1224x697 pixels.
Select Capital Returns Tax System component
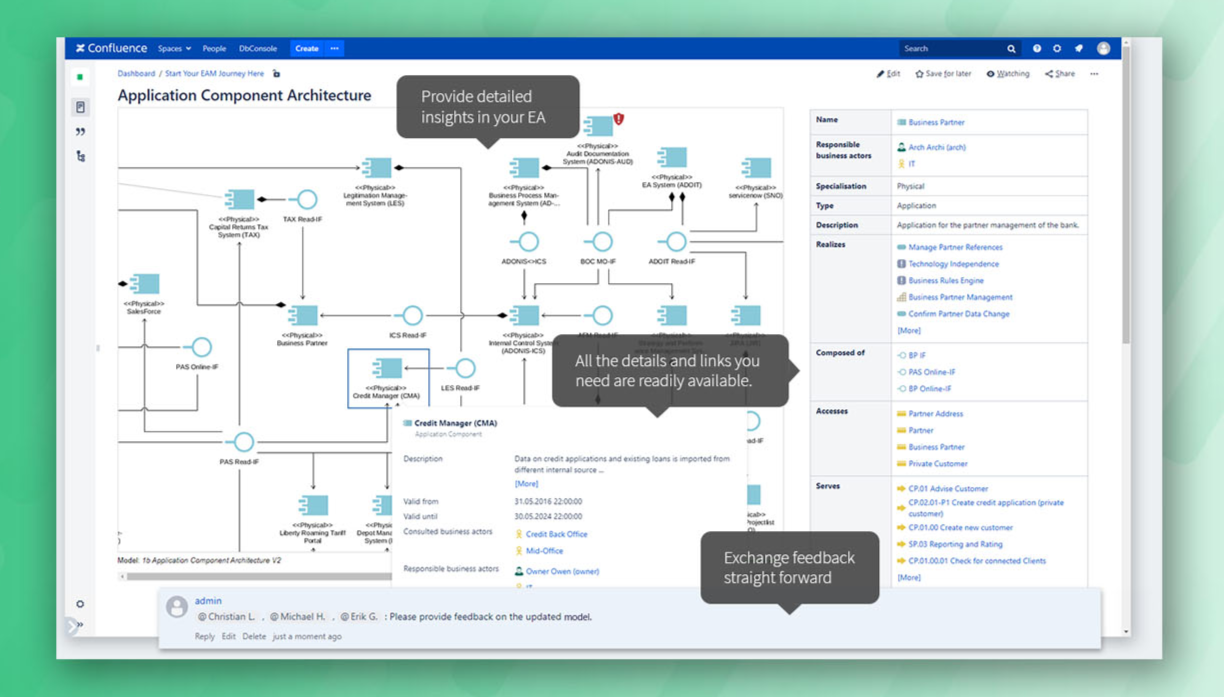(x=239, y=199)
